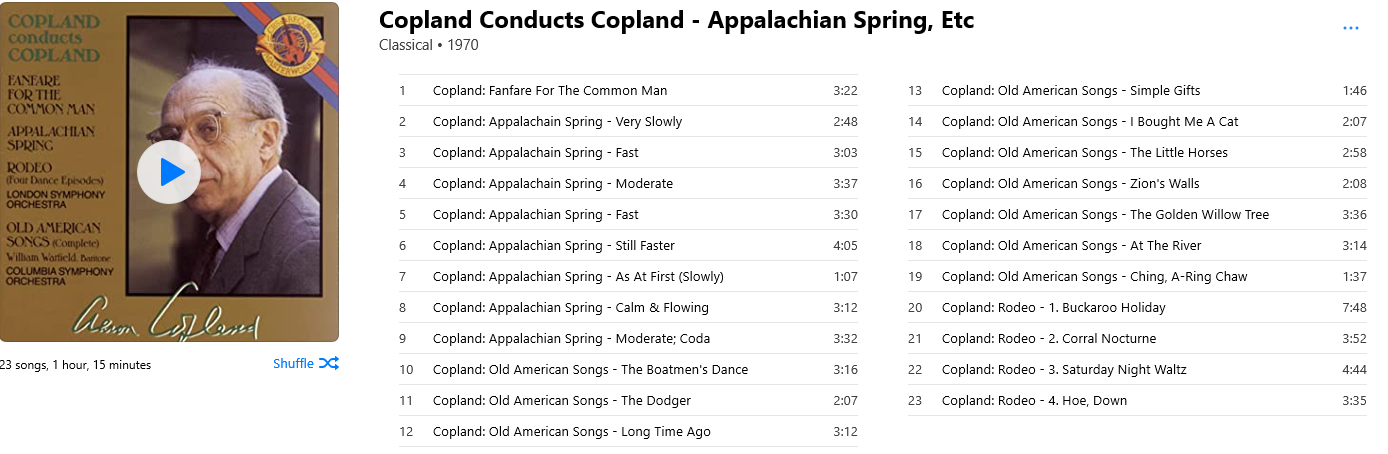
Task: Select track 17 The Golden Willow Tree
Action: 1137,215
